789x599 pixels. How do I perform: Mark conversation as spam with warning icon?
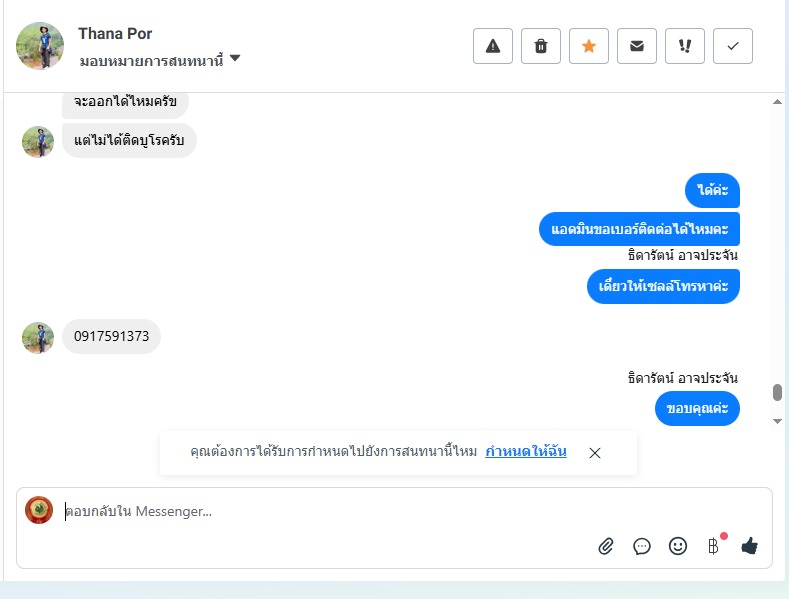click(x=493, y=46)
